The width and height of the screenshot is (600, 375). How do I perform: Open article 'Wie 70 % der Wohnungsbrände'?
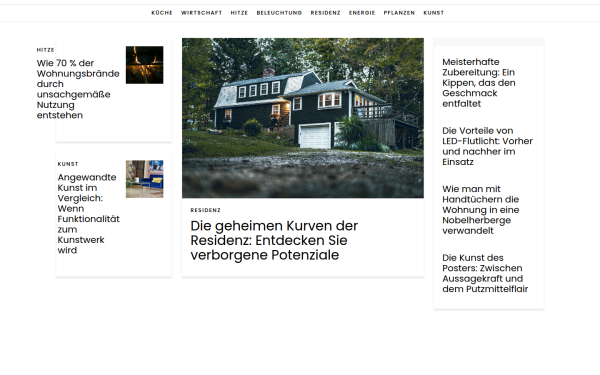click(x=78, y=89)
